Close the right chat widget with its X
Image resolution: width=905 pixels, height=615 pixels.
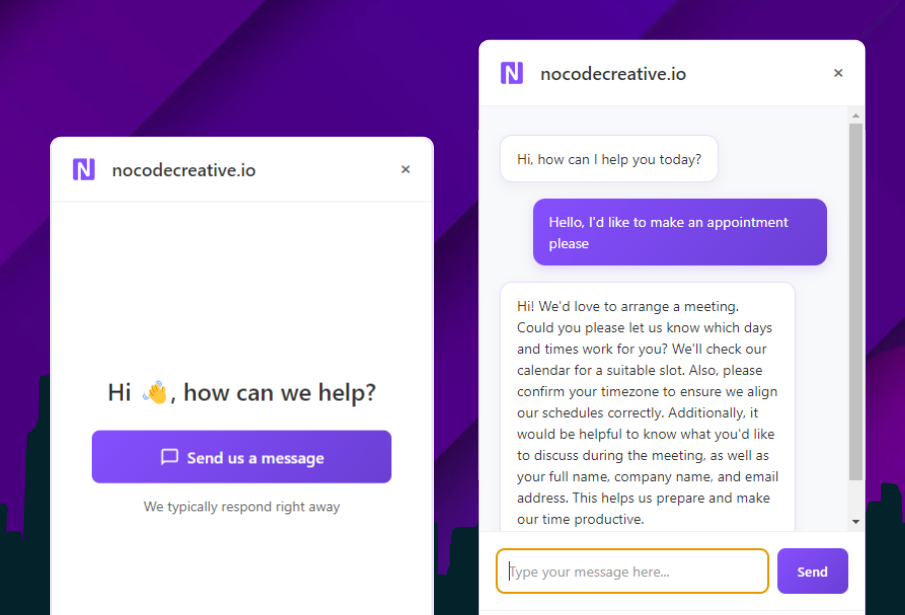[837, 73]
